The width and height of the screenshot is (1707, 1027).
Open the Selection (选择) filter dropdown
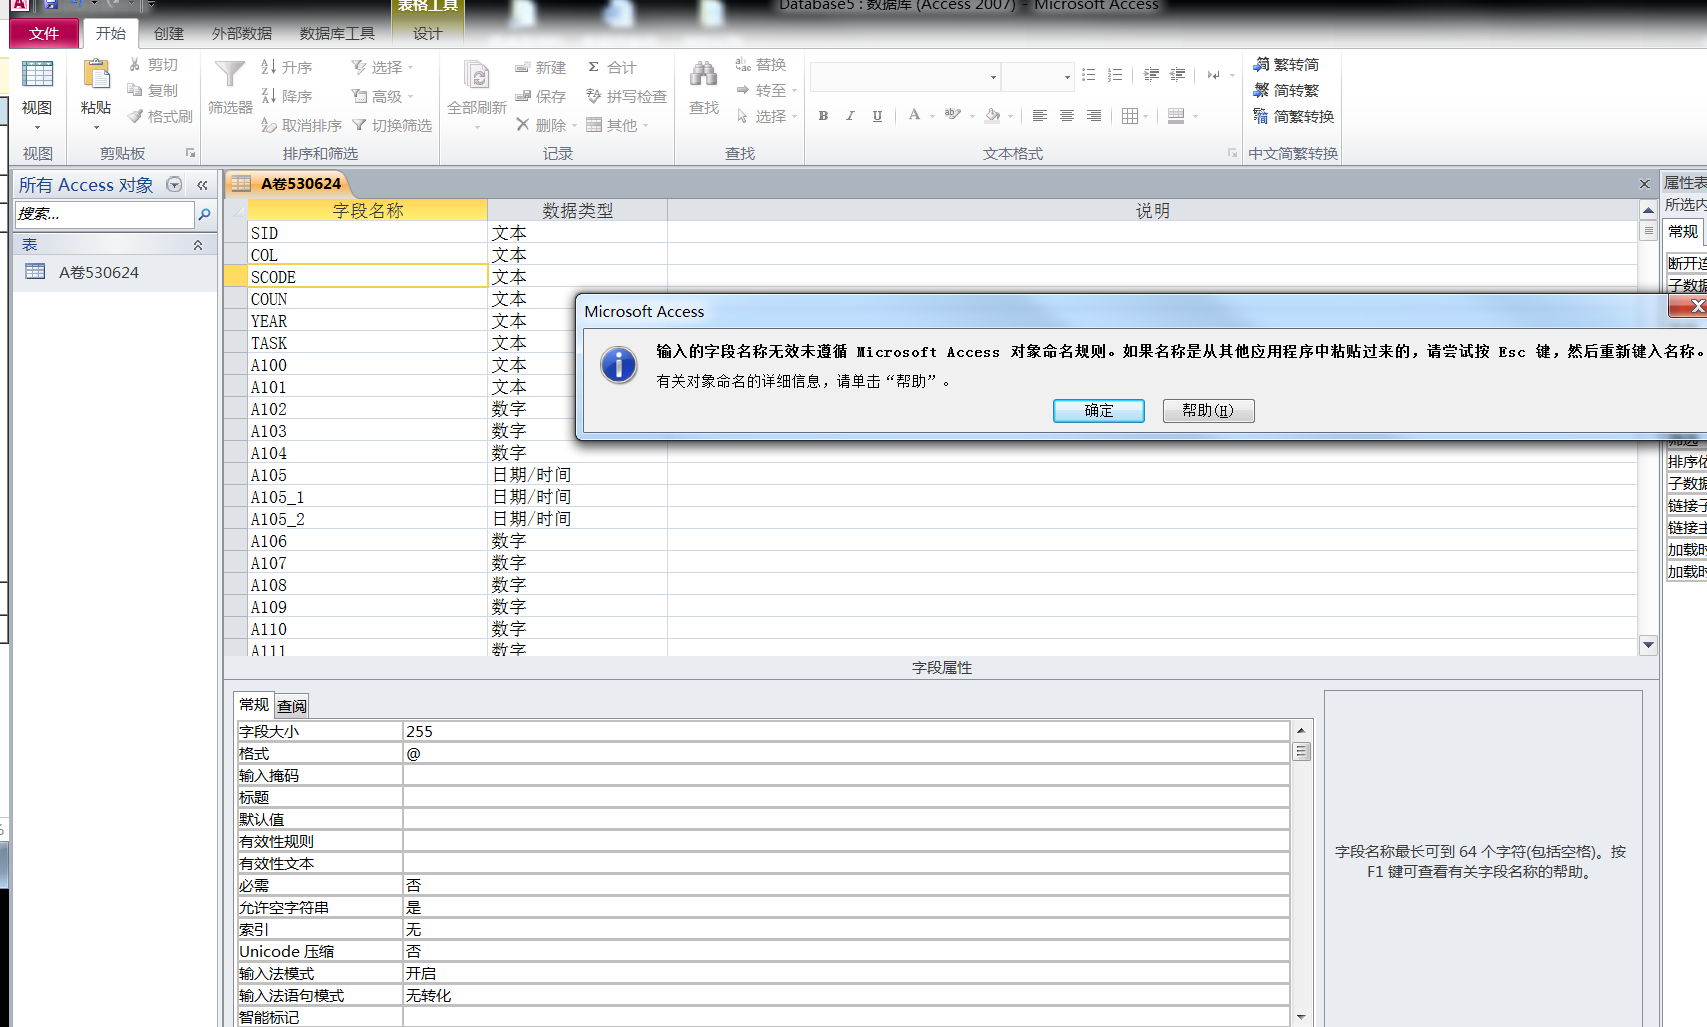[x=382, y=67]
